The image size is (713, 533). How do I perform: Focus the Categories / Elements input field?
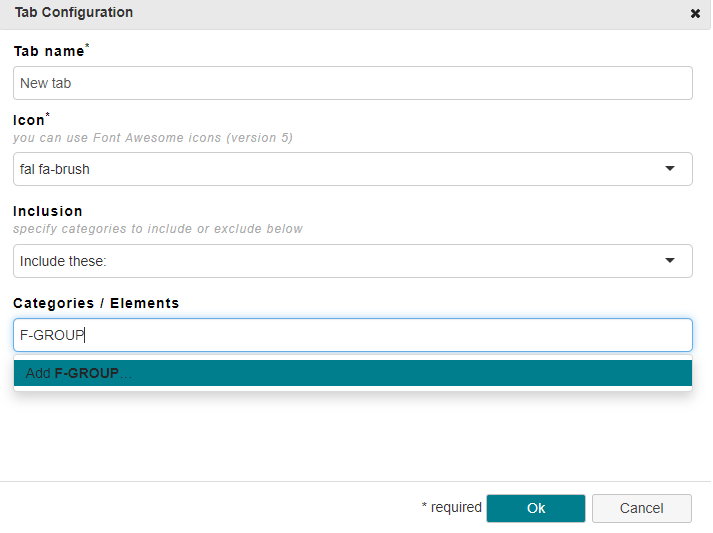(353, 335)
